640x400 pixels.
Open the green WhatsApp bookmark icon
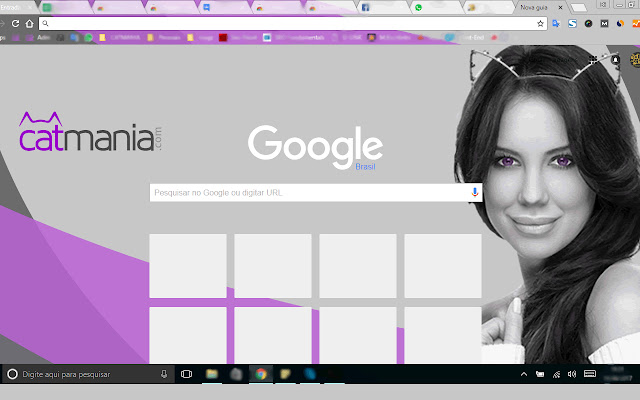click(88, 38)
